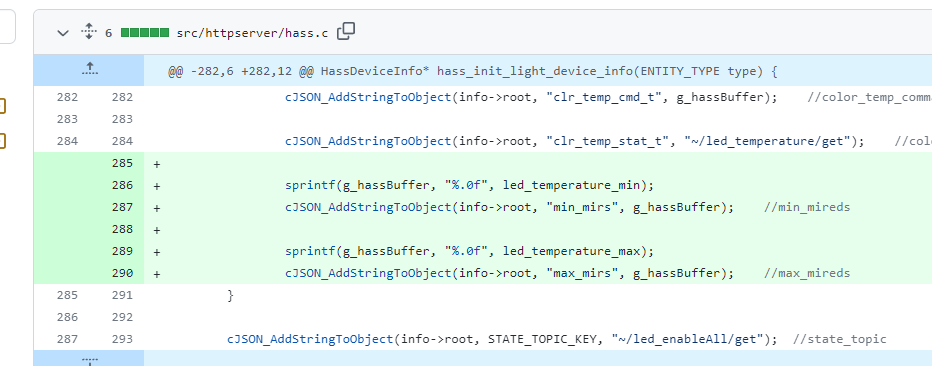Screen dimensions: 932x366
Task: Click the changed lines count 6
Action: [108, 33]
